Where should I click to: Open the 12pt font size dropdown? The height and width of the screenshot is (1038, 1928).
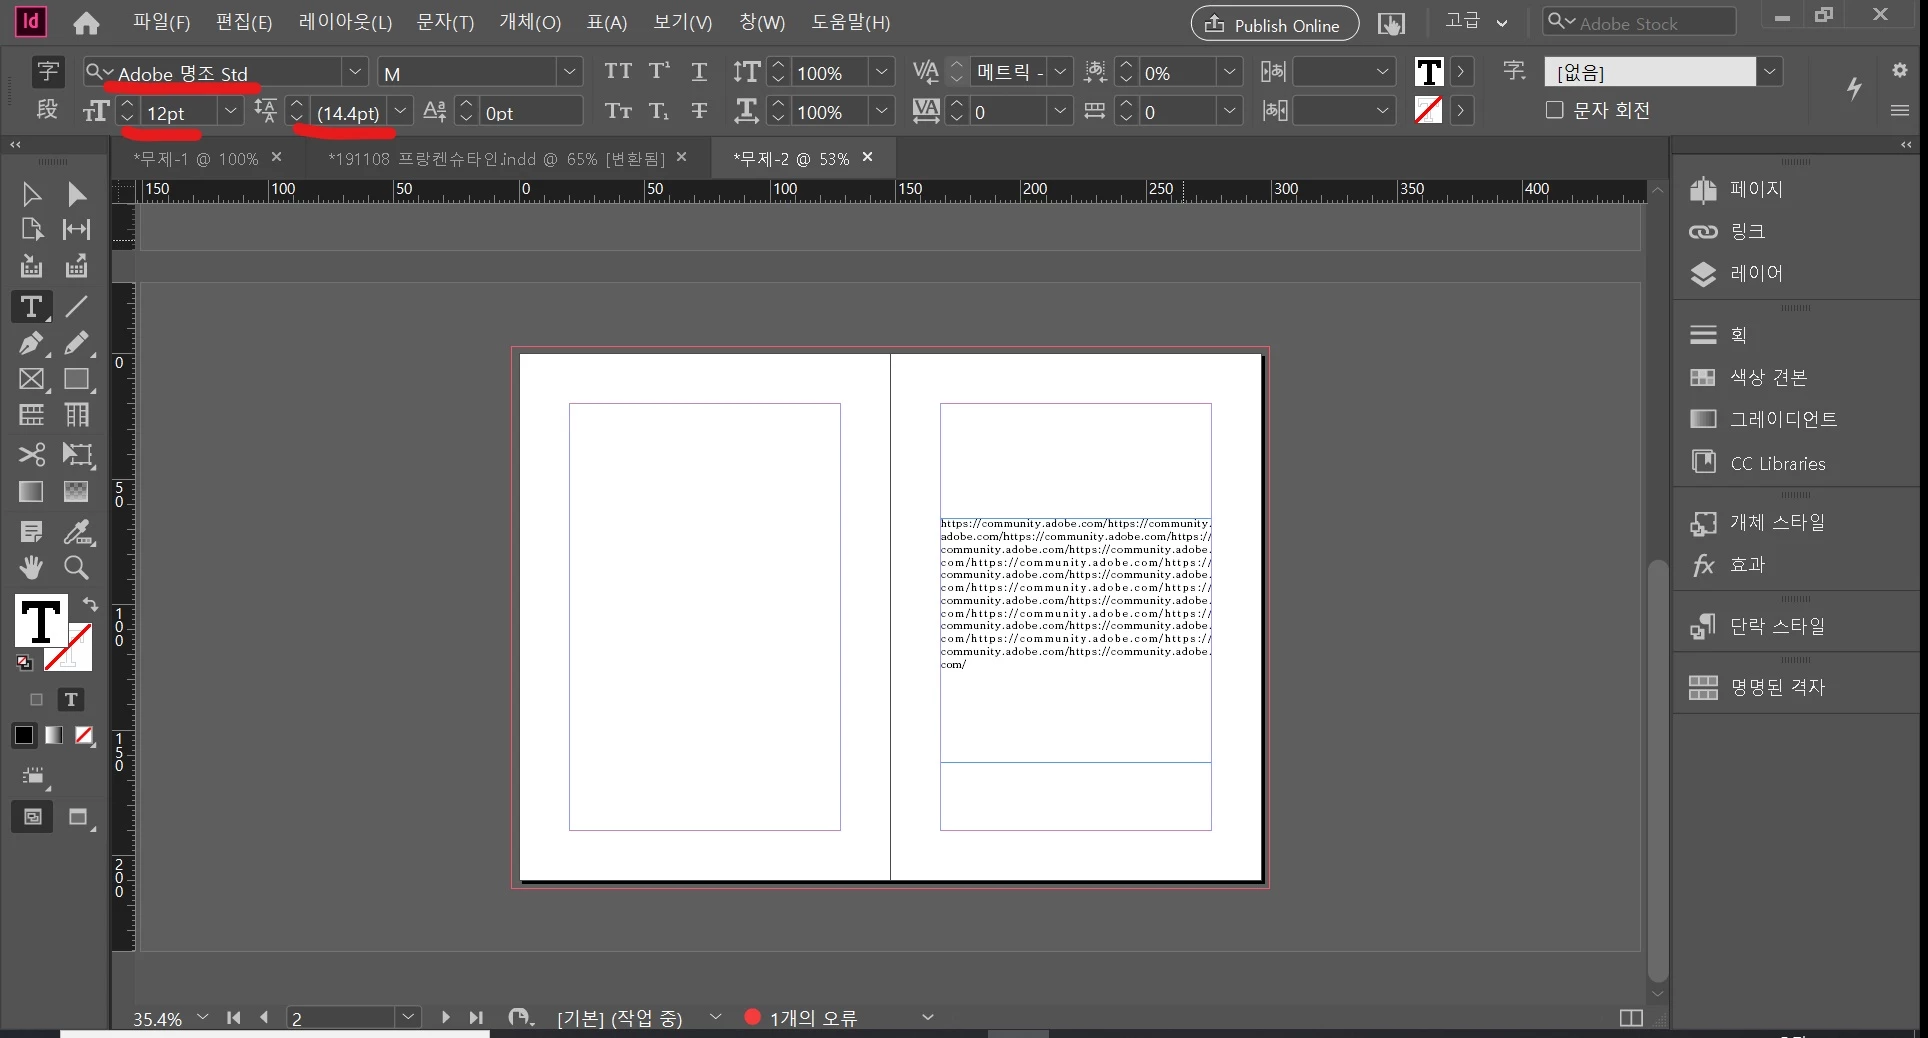pyautogui.click(x=231, y=111)
